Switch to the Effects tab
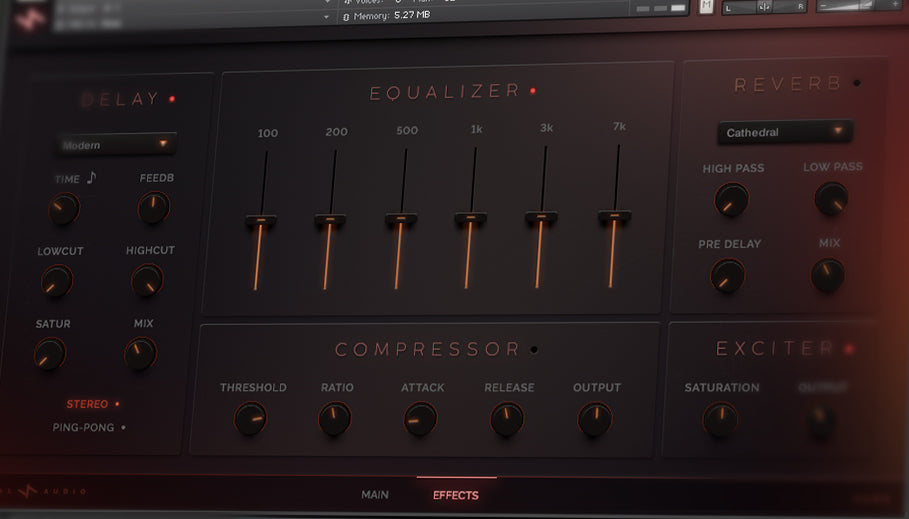The height and width of the screenshot is (519, 909). pyautogui.click(x=456, y=495)
